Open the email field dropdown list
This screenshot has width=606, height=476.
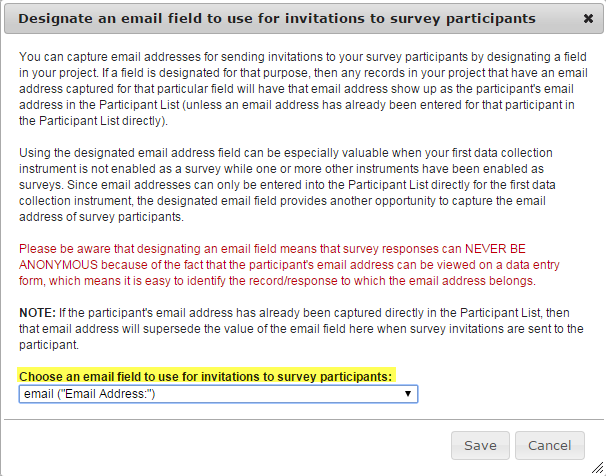[x=217, y=394]
